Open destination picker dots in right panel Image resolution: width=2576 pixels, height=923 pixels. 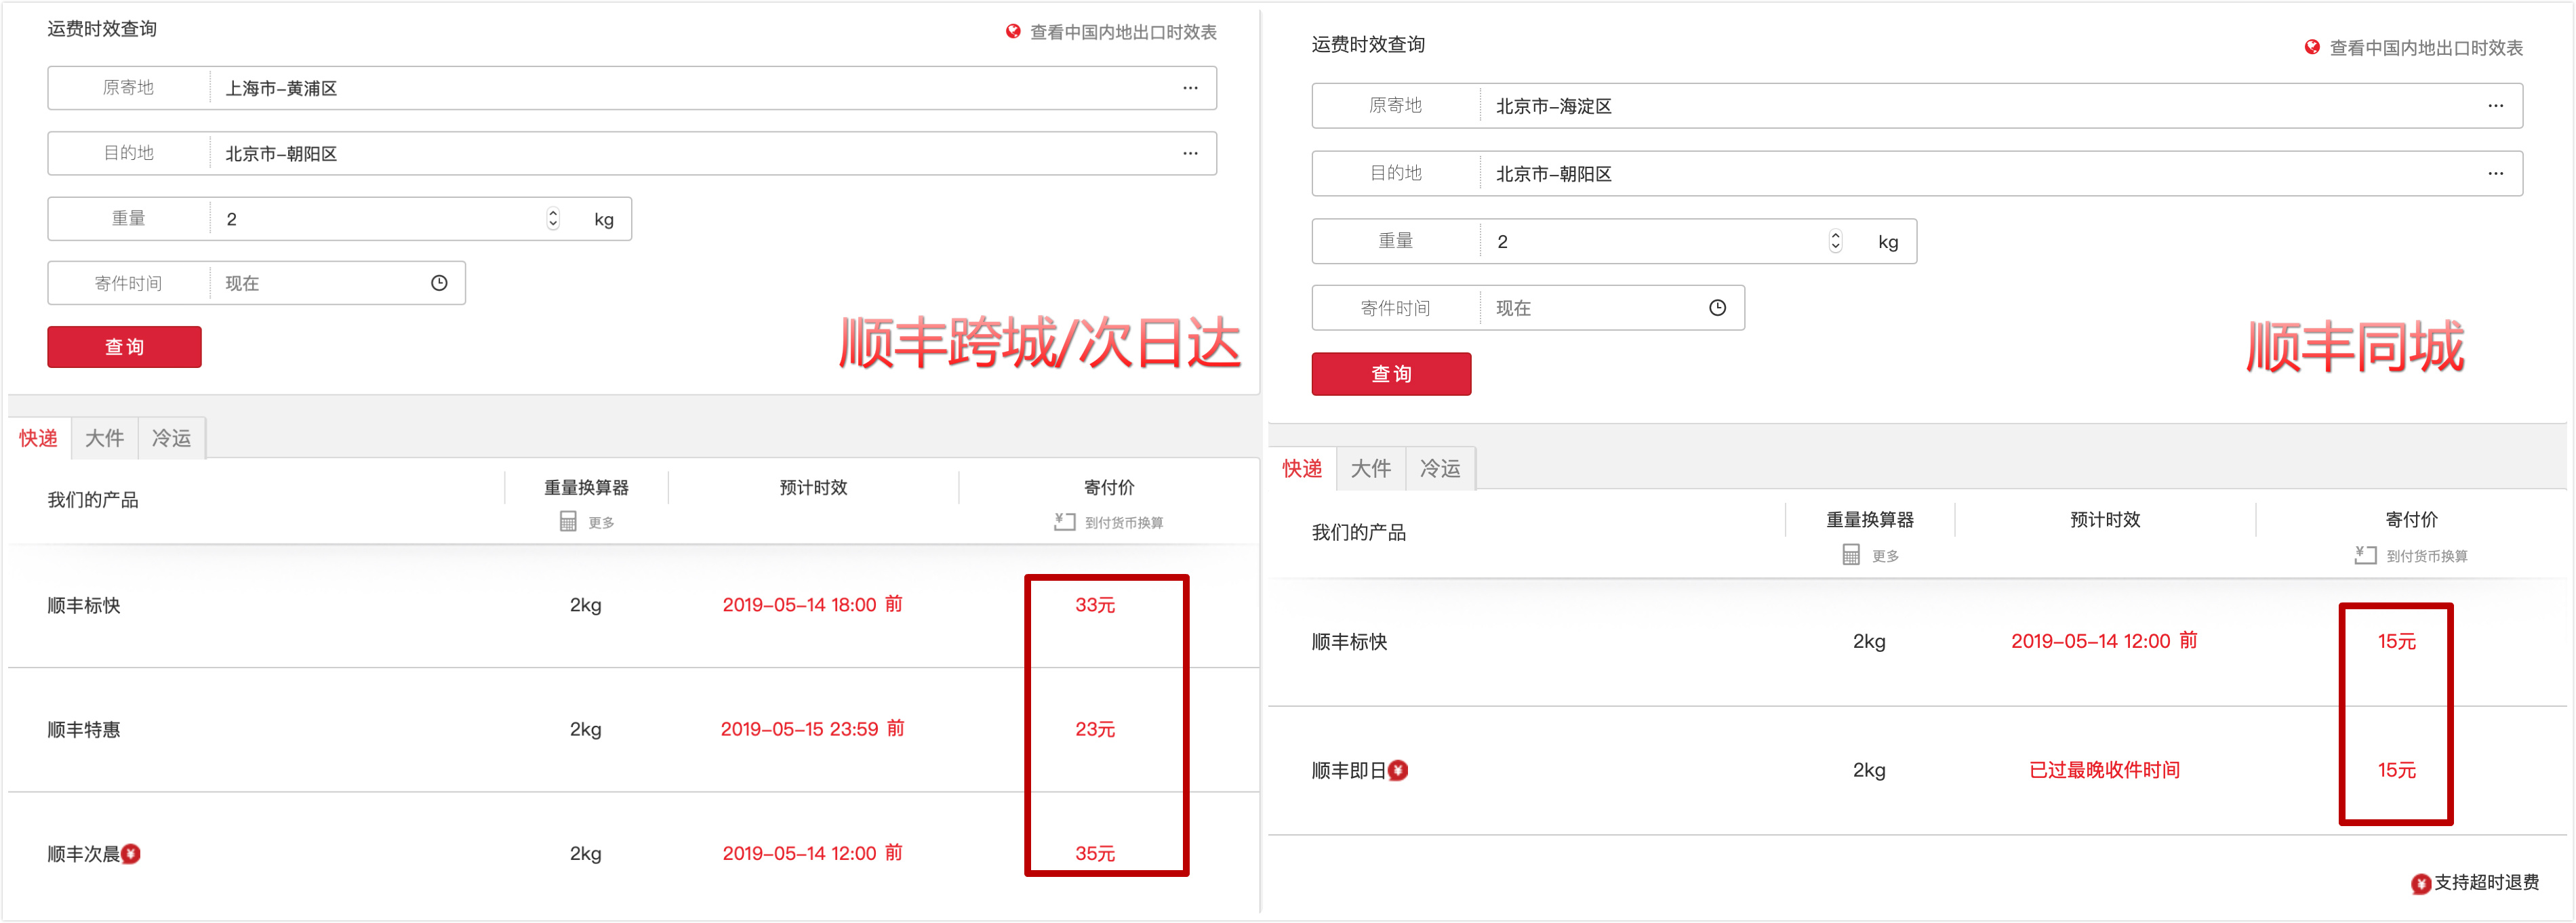click(2496, 174)
